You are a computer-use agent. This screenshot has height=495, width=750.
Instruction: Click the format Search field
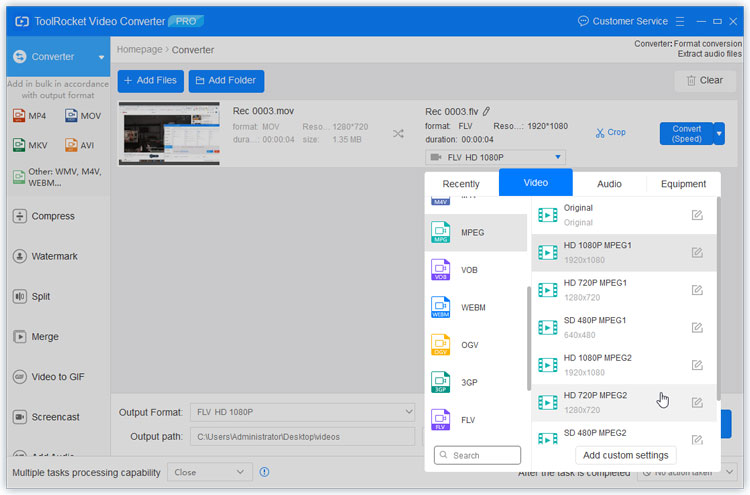[x=477, y=455]
